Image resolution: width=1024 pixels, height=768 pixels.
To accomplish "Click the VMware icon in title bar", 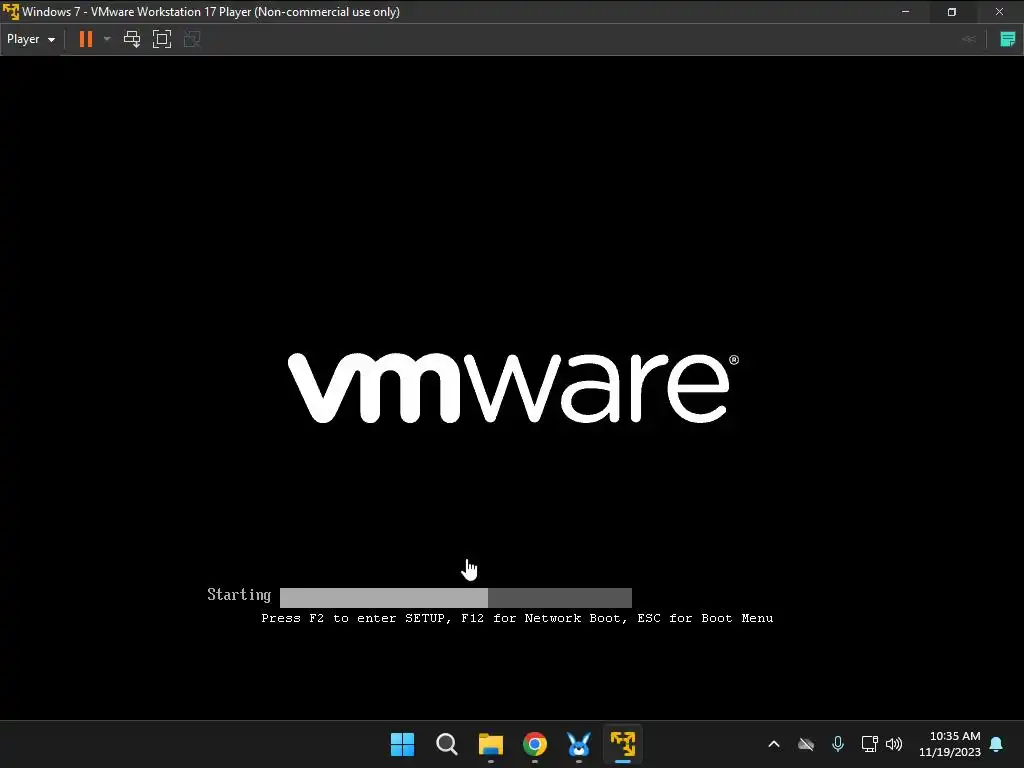I will 11,12.
